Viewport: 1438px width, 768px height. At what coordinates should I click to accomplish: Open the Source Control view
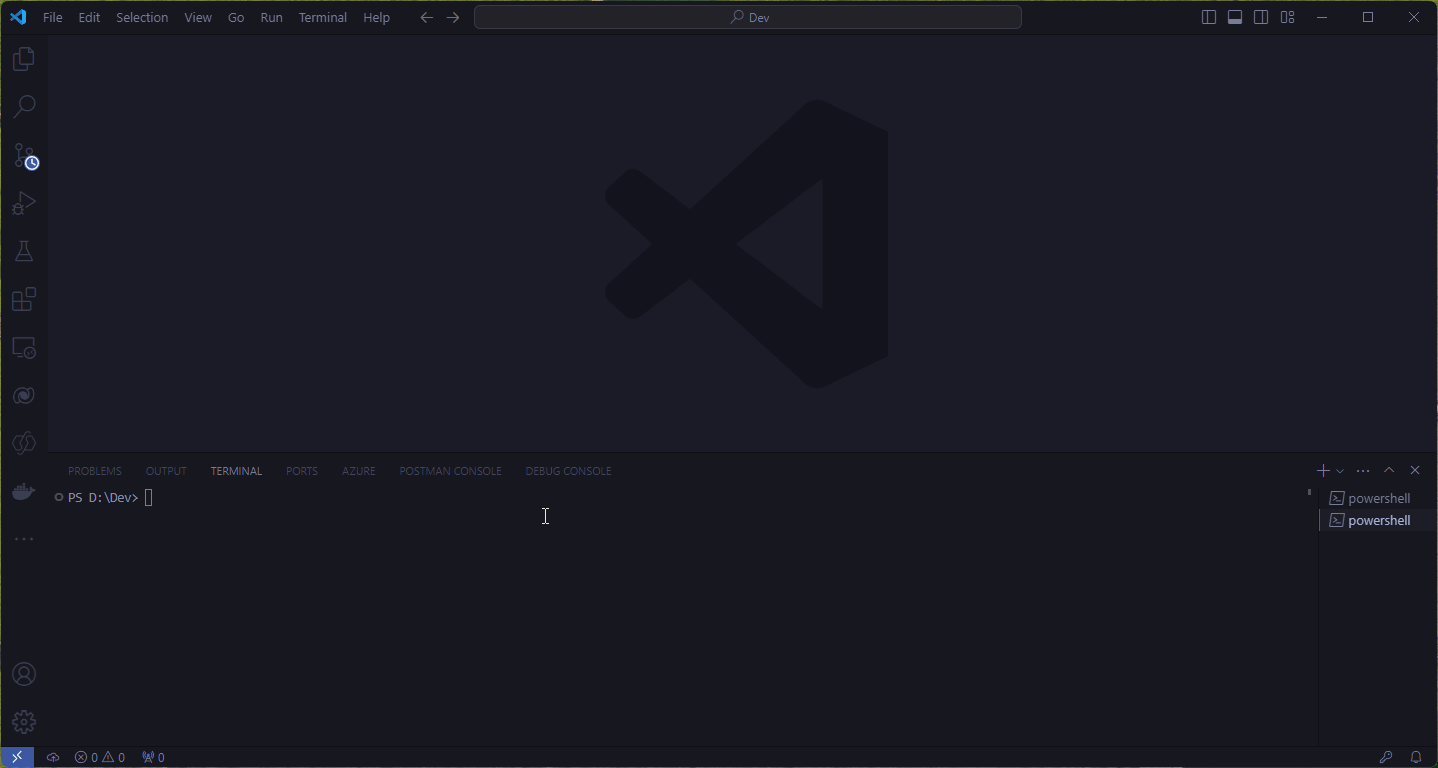[24, 156]
